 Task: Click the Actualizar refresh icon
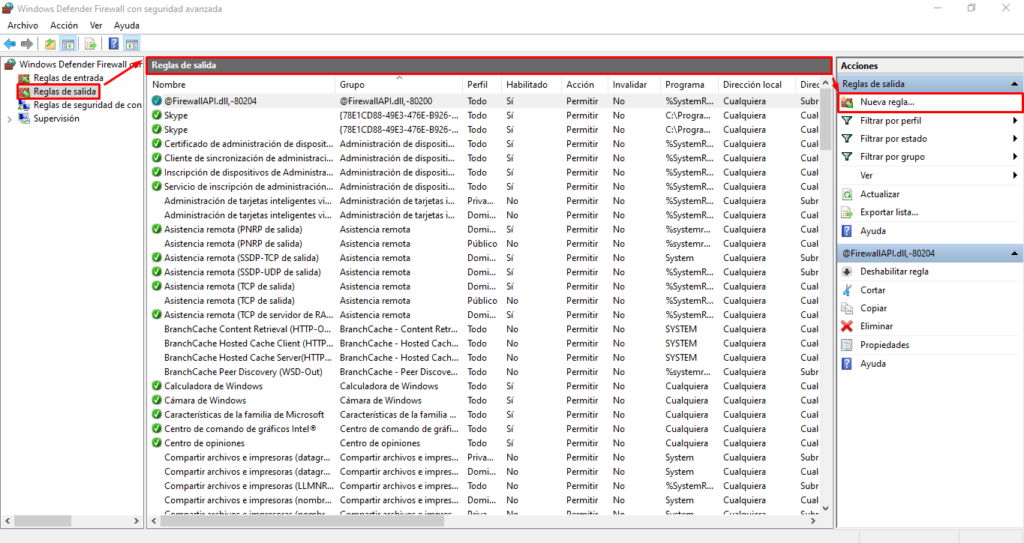[x=847, y=194]
